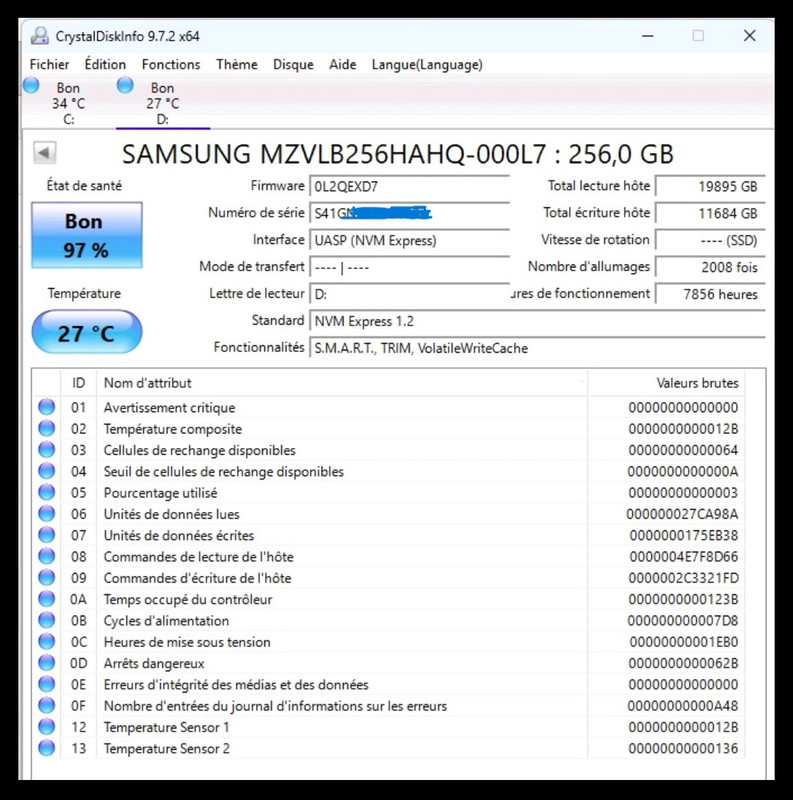
Task: Click status orb for Temperature Sensor 1
Action: click(x=46, y=727)
